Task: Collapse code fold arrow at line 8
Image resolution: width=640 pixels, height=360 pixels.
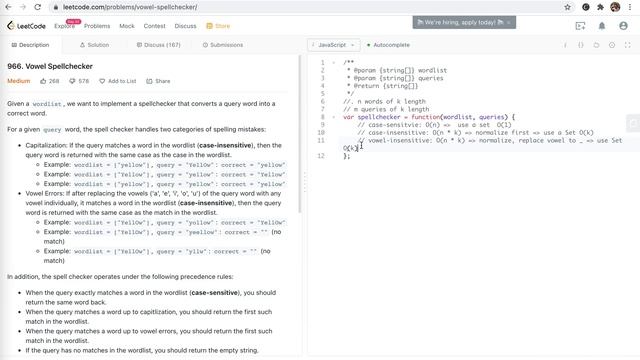Action: click(333, 117)
